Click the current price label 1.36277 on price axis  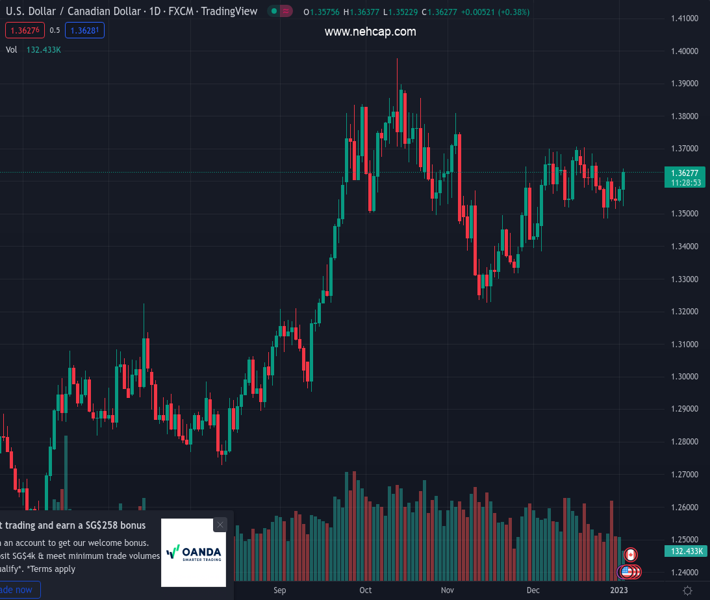685,173
